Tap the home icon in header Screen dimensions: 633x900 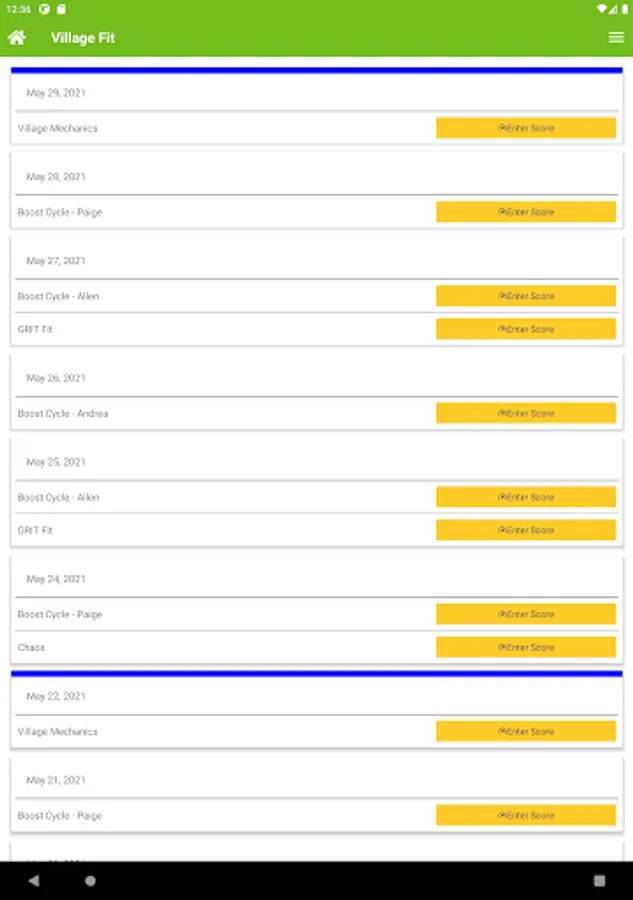17,38
